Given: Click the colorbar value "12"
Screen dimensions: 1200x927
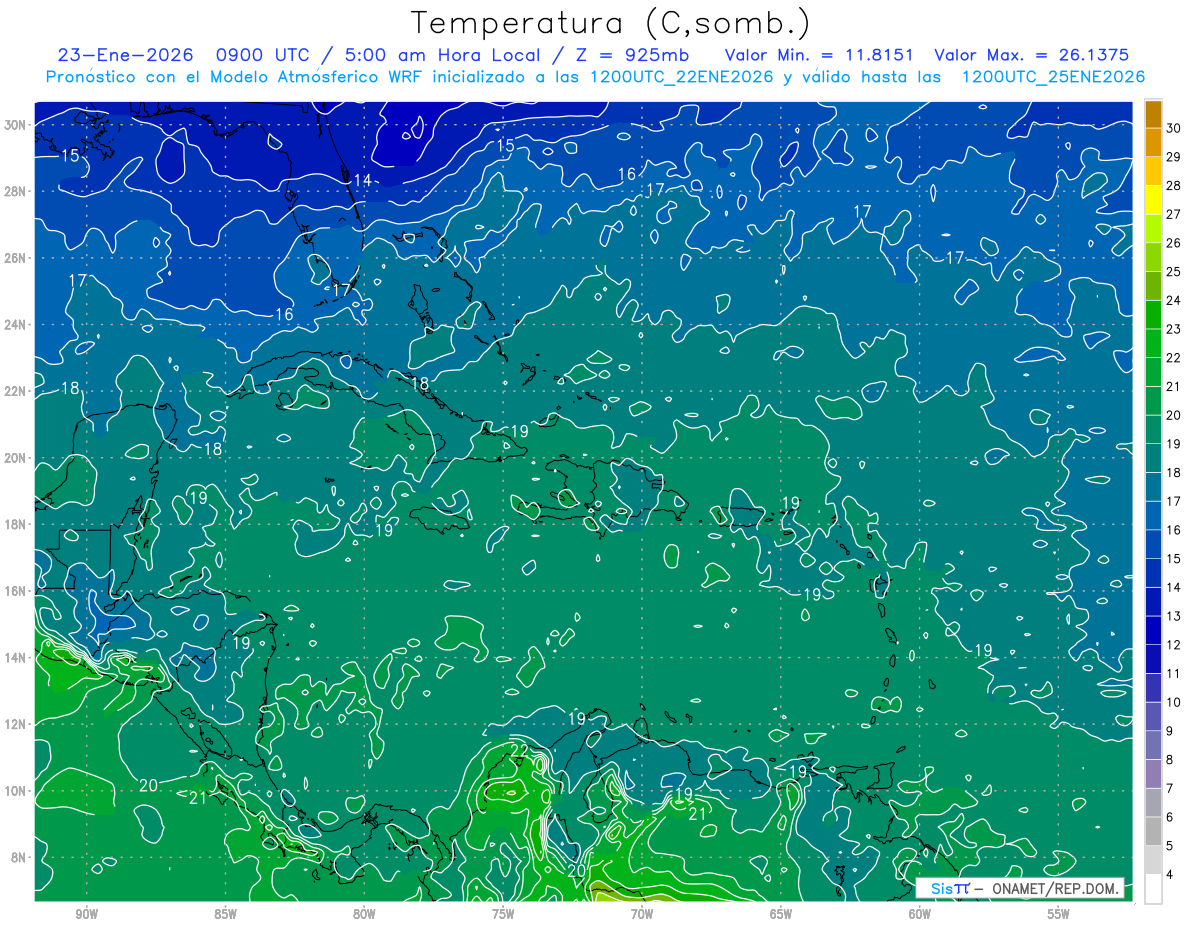Looking at the screenshot, I should (1174, 645).
